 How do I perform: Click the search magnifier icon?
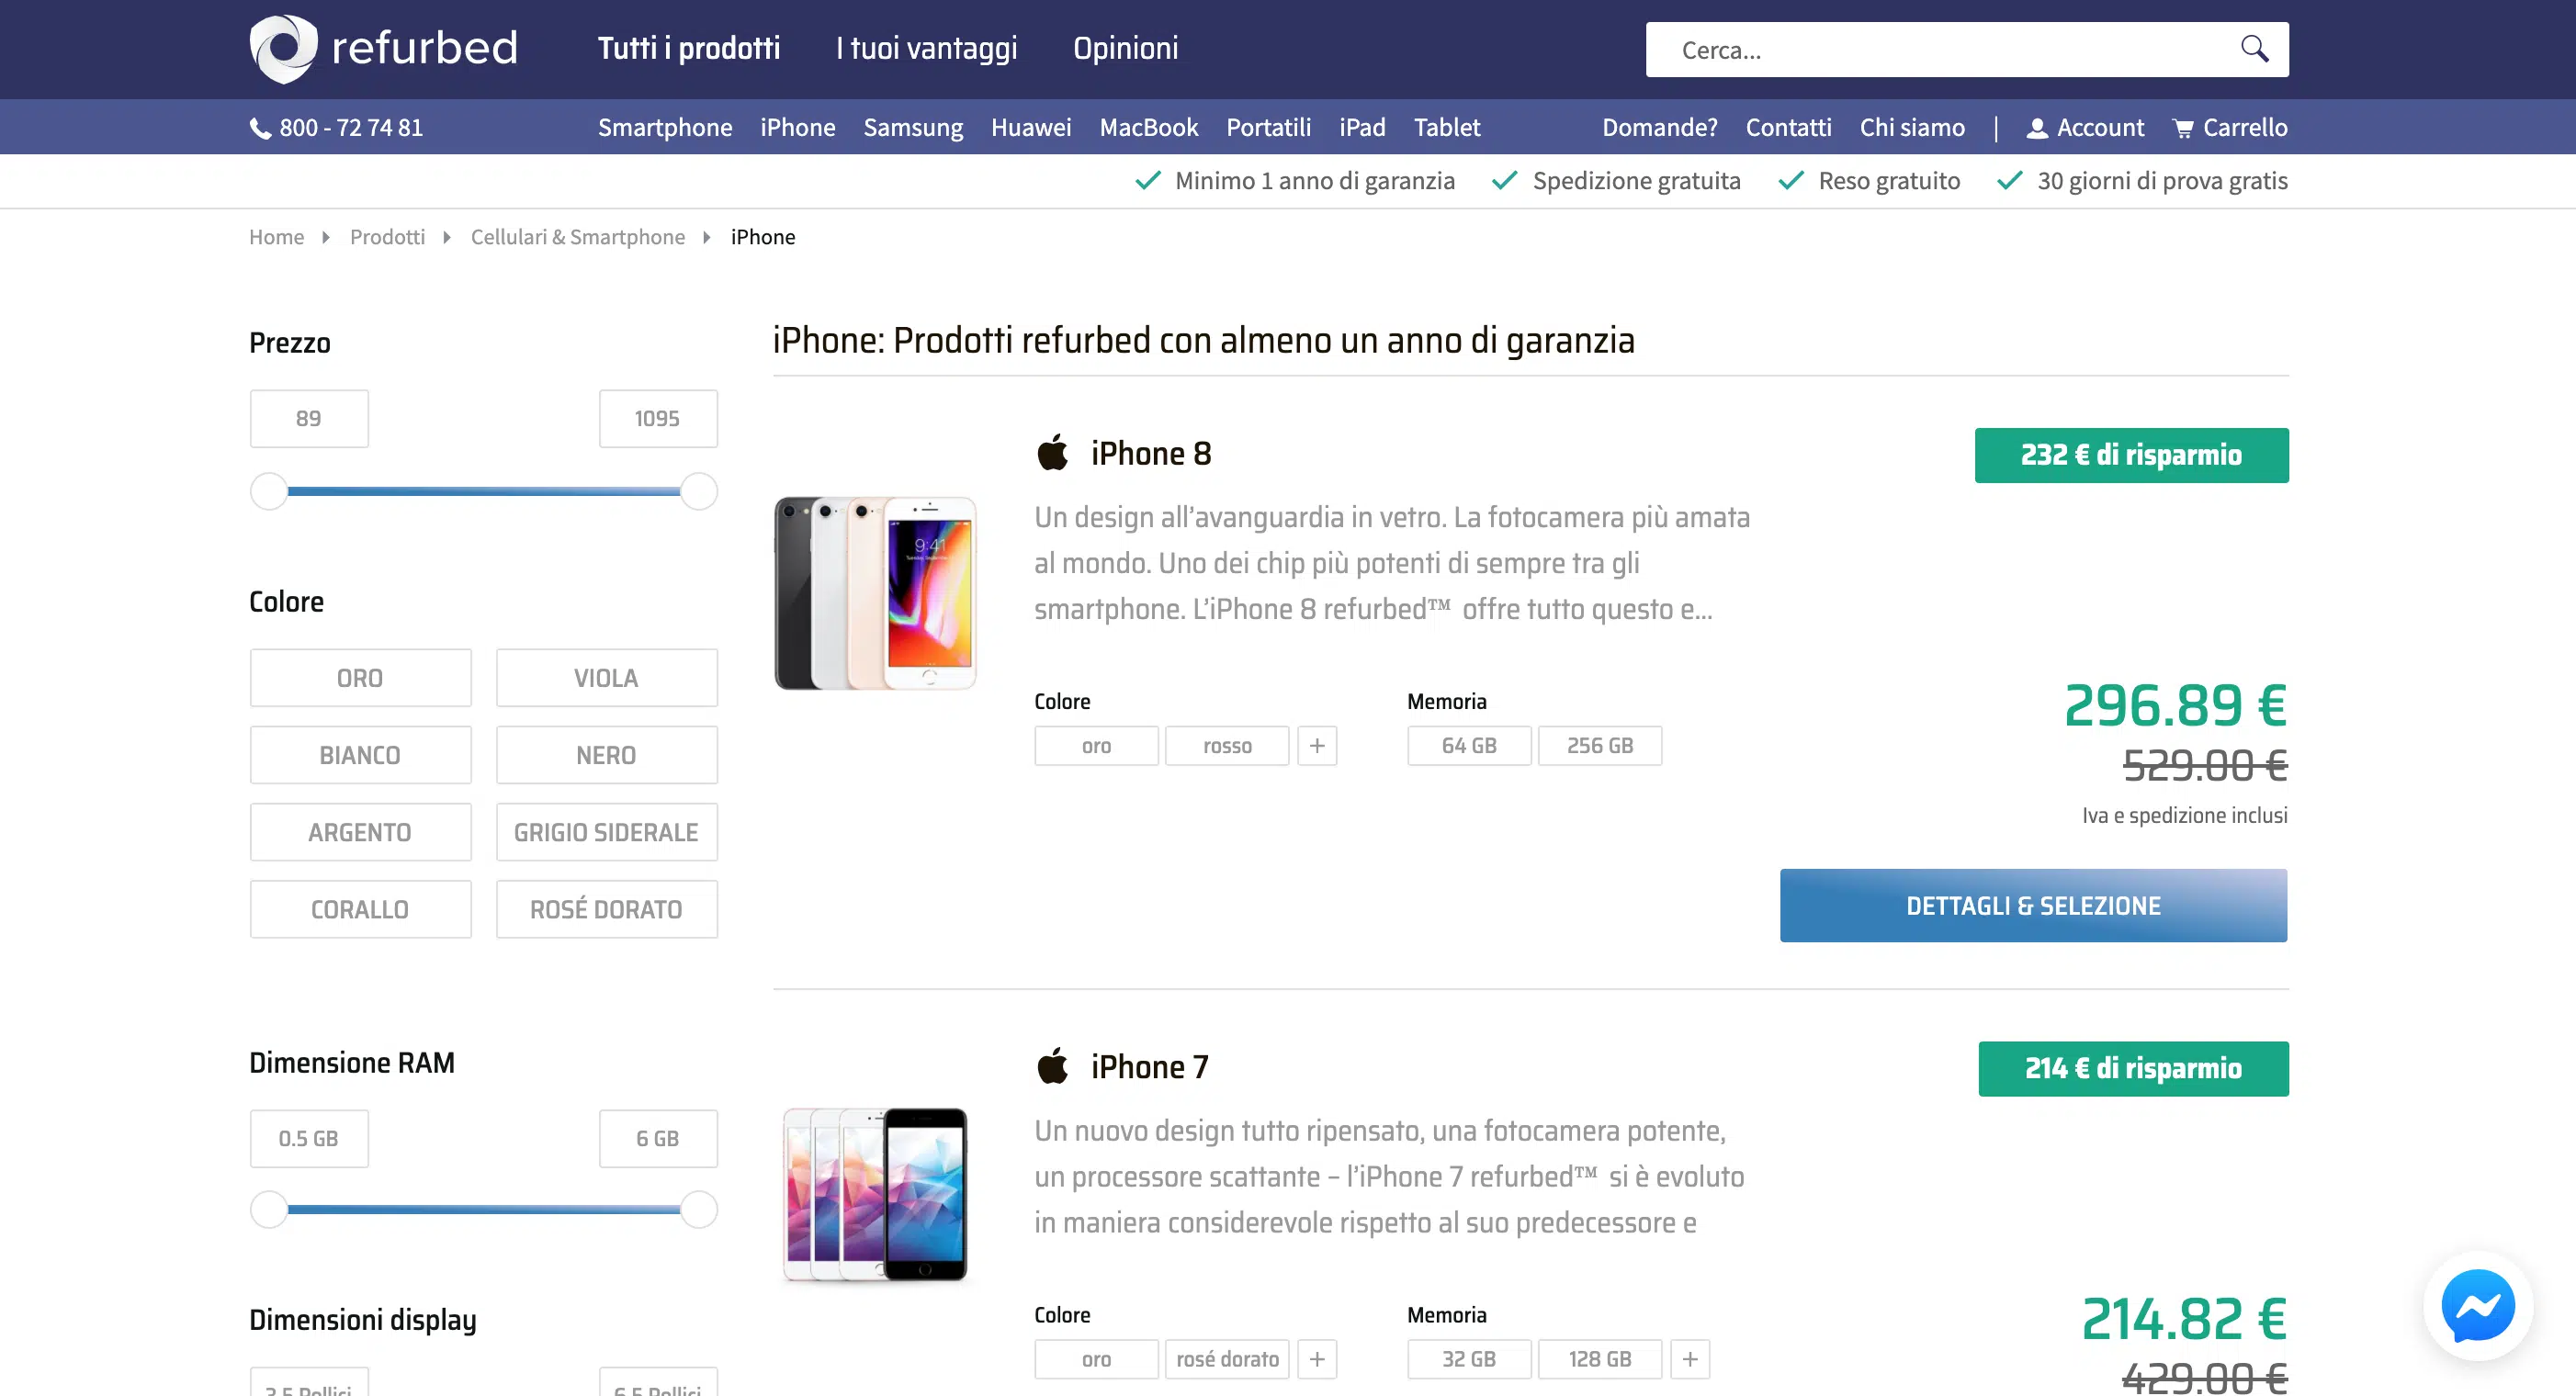click(2254, 48)
